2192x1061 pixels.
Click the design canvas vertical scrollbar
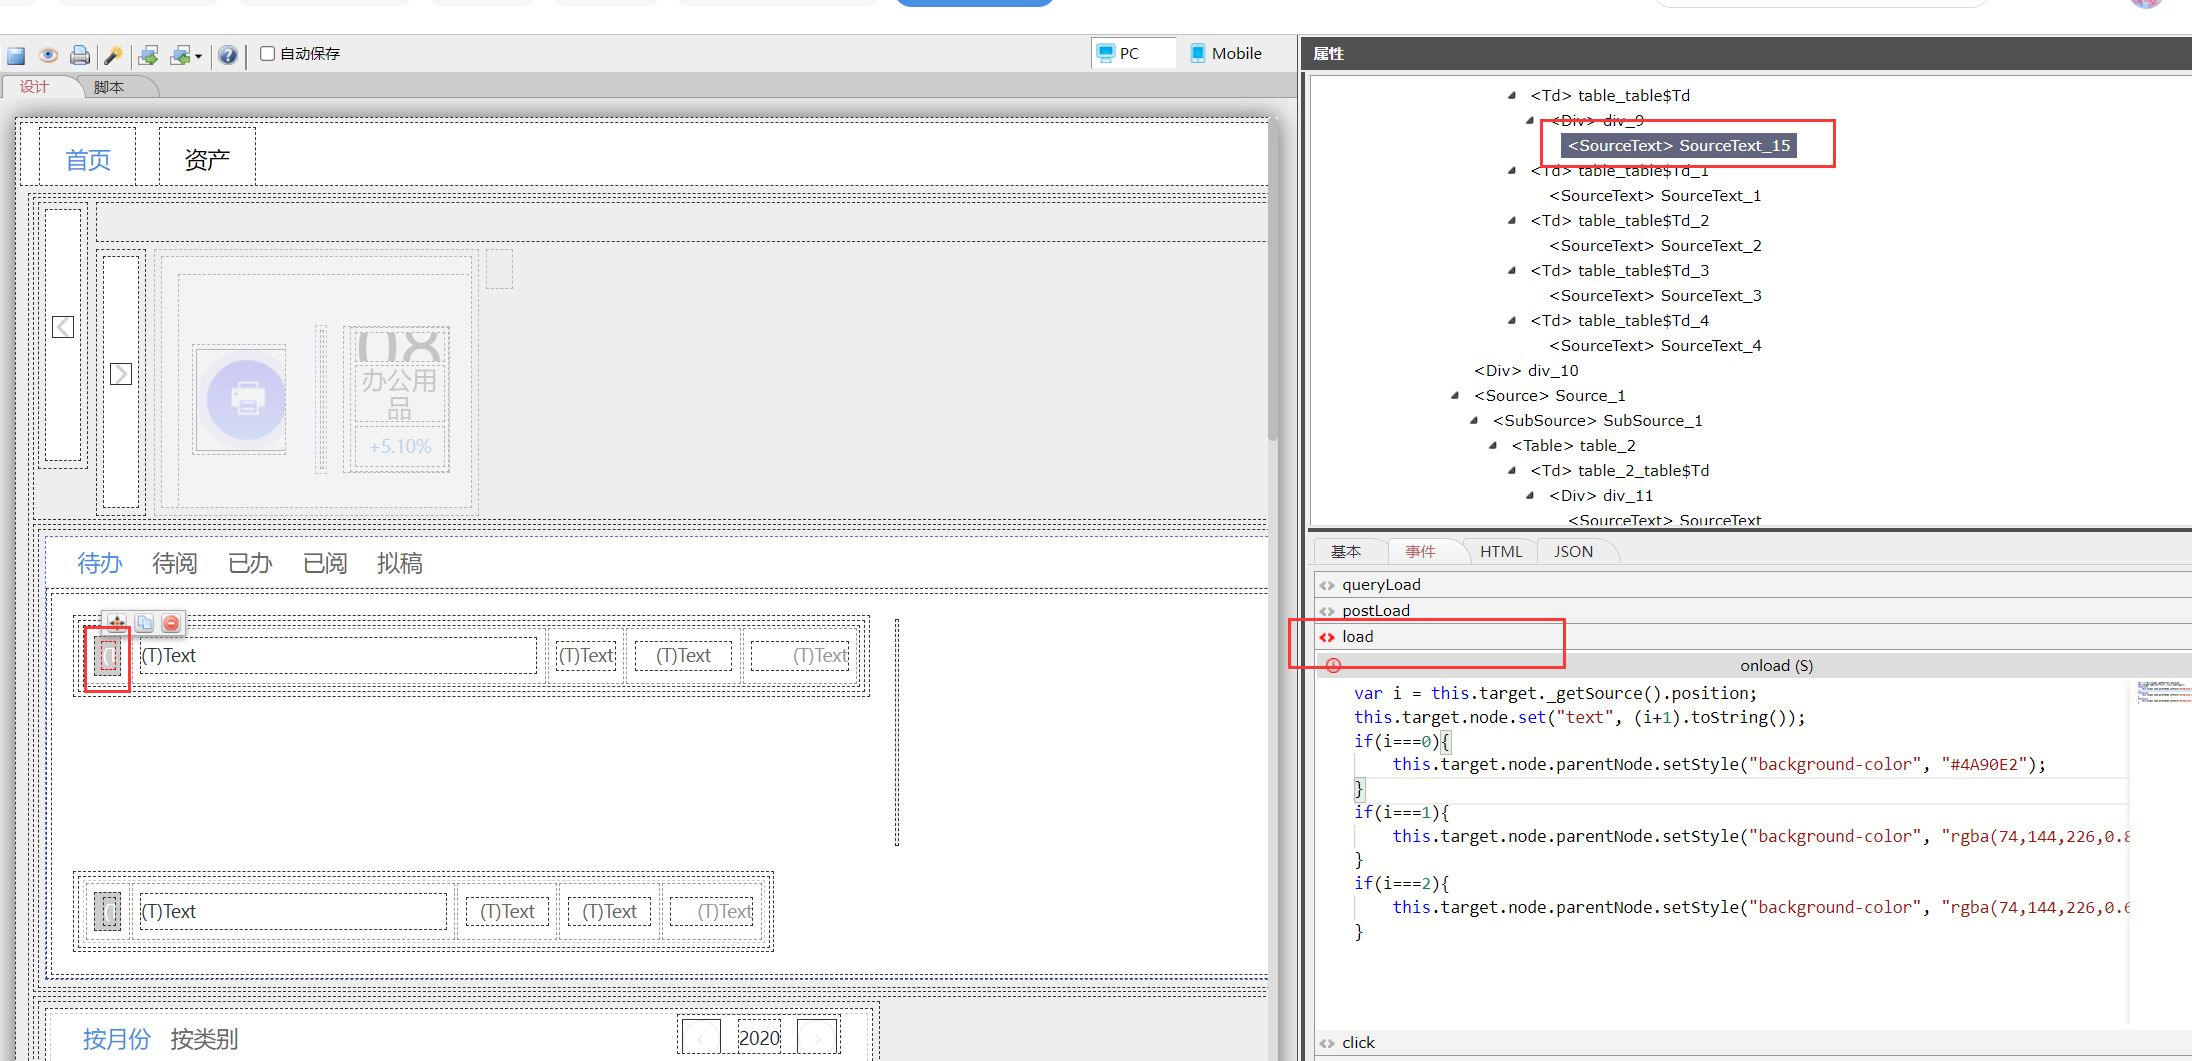tap(1272, 300)
